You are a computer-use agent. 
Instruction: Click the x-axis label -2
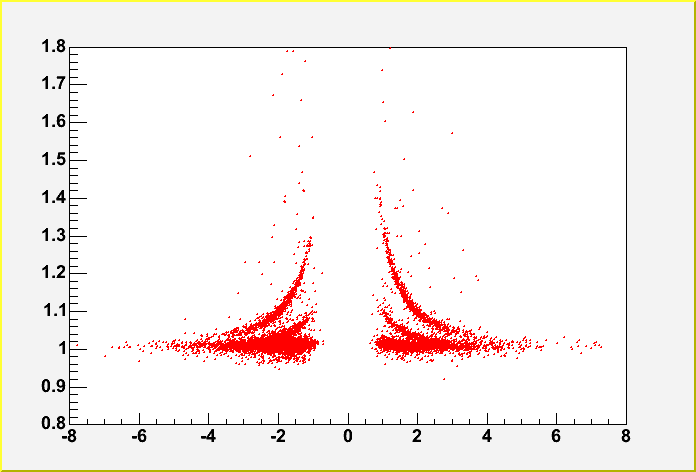pos(278,436)
